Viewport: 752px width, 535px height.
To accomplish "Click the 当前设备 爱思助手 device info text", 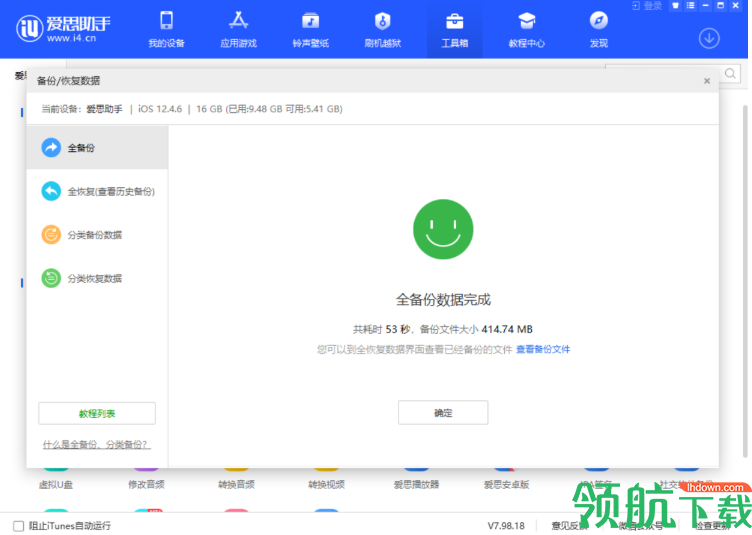I will [82, 109].
